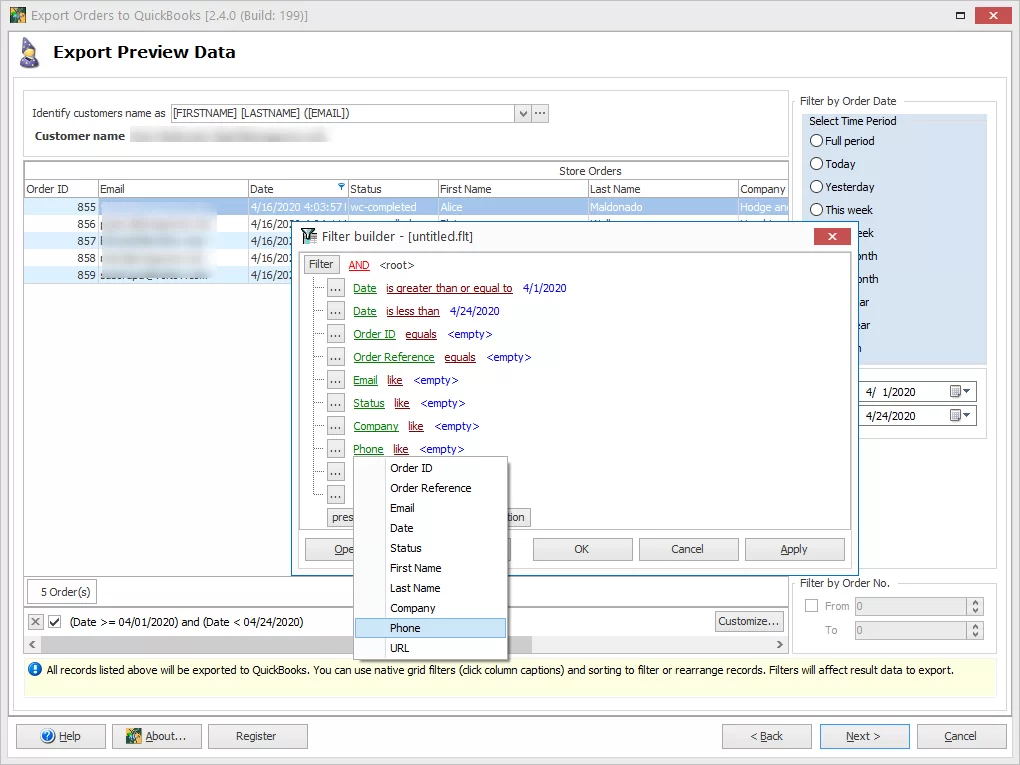
Task: Enable the From checkbox under Filter by Order No.
Action: (812, 606)
